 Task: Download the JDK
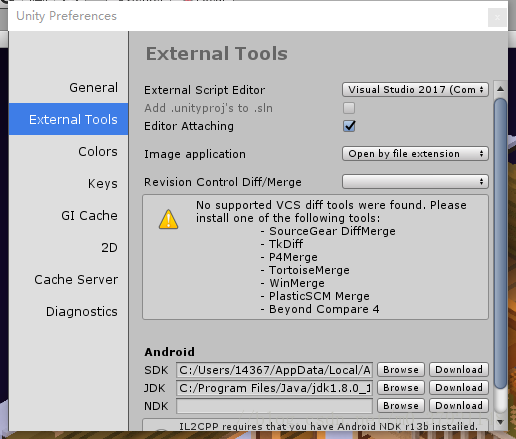coord(459,388)
